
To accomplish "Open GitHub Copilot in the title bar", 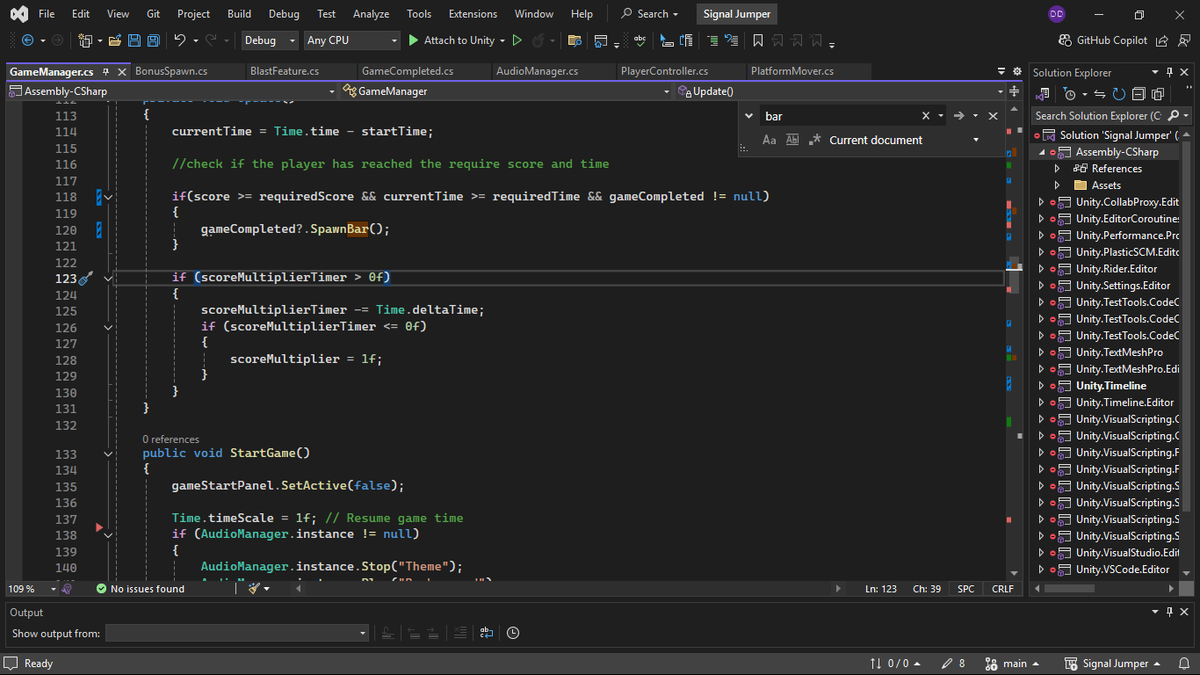I will [x=1103, y=40].
